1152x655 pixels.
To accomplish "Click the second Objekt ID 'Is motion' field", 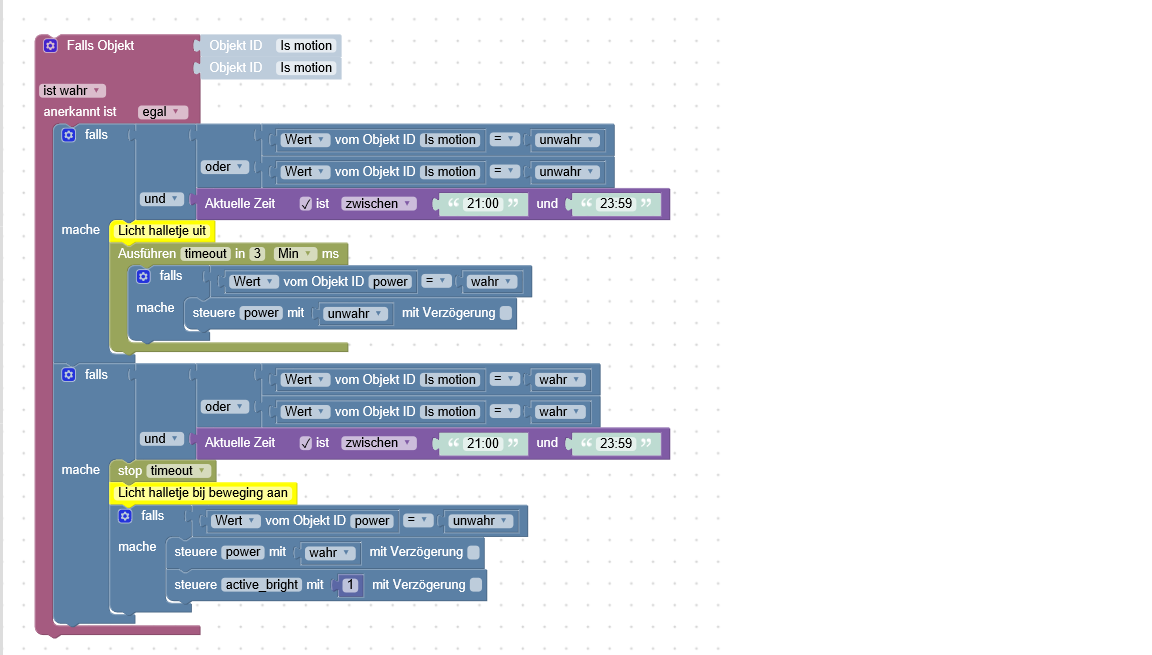I will [306, 68].
